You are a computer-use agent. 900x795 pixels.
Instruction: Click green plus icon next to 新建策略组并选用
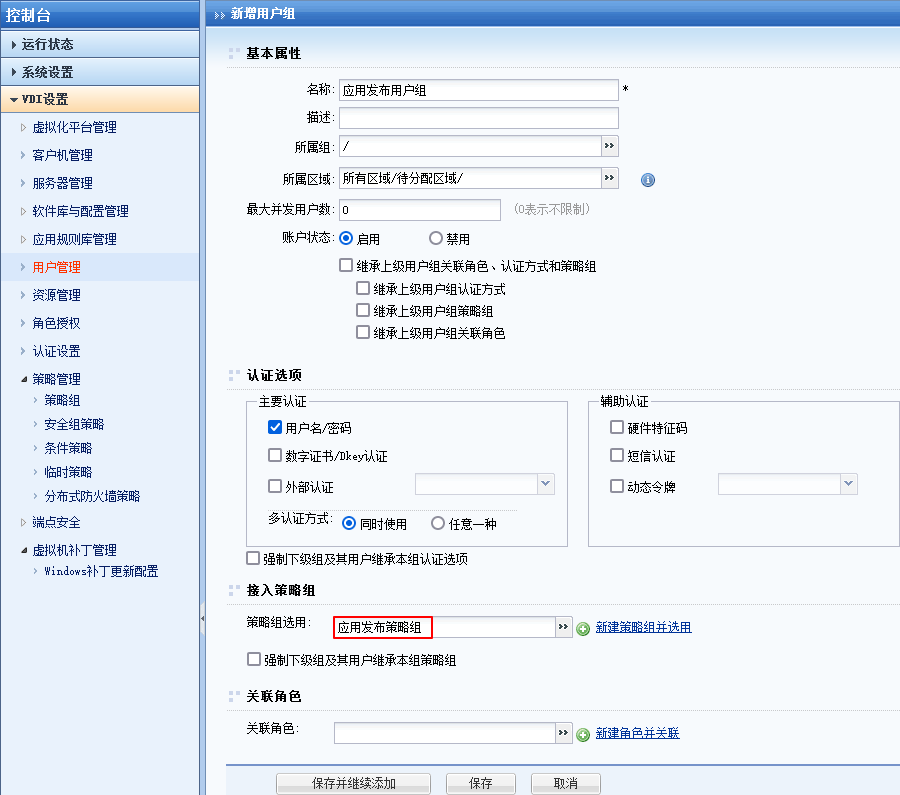(583, 628)
